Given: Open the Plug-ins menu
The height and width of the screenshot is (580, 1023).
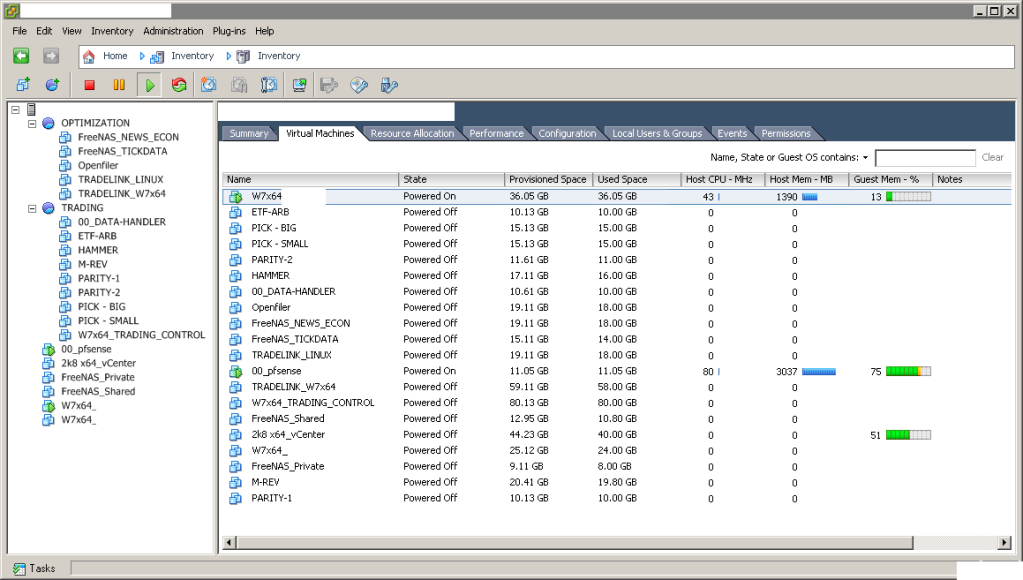Looking at the screenshot, I should click(x=229, y=31).
